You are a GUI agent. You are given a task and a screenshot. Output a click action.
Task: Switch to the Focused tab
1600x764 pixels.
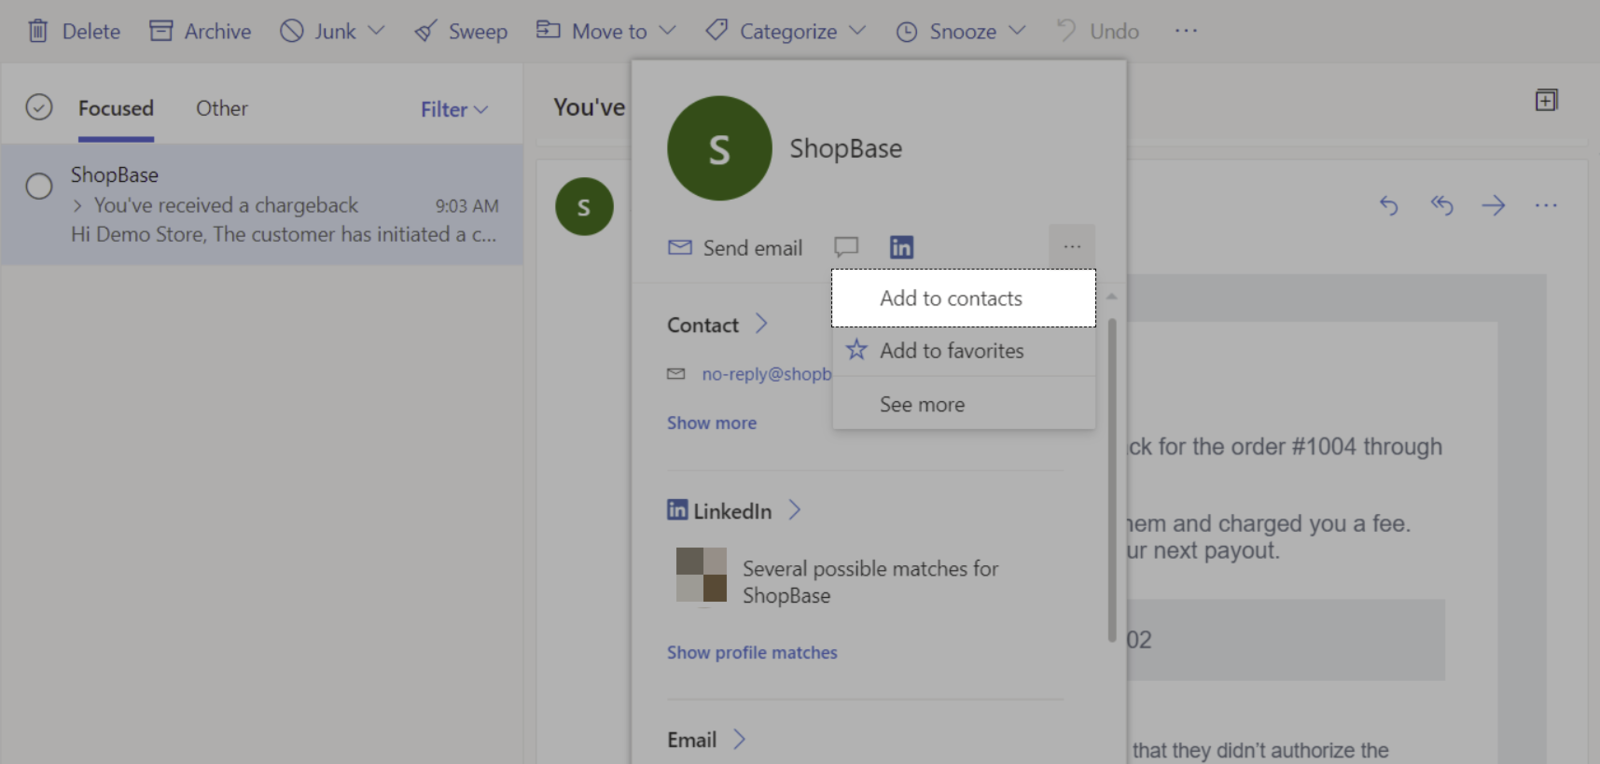click(x=116, y=108)
